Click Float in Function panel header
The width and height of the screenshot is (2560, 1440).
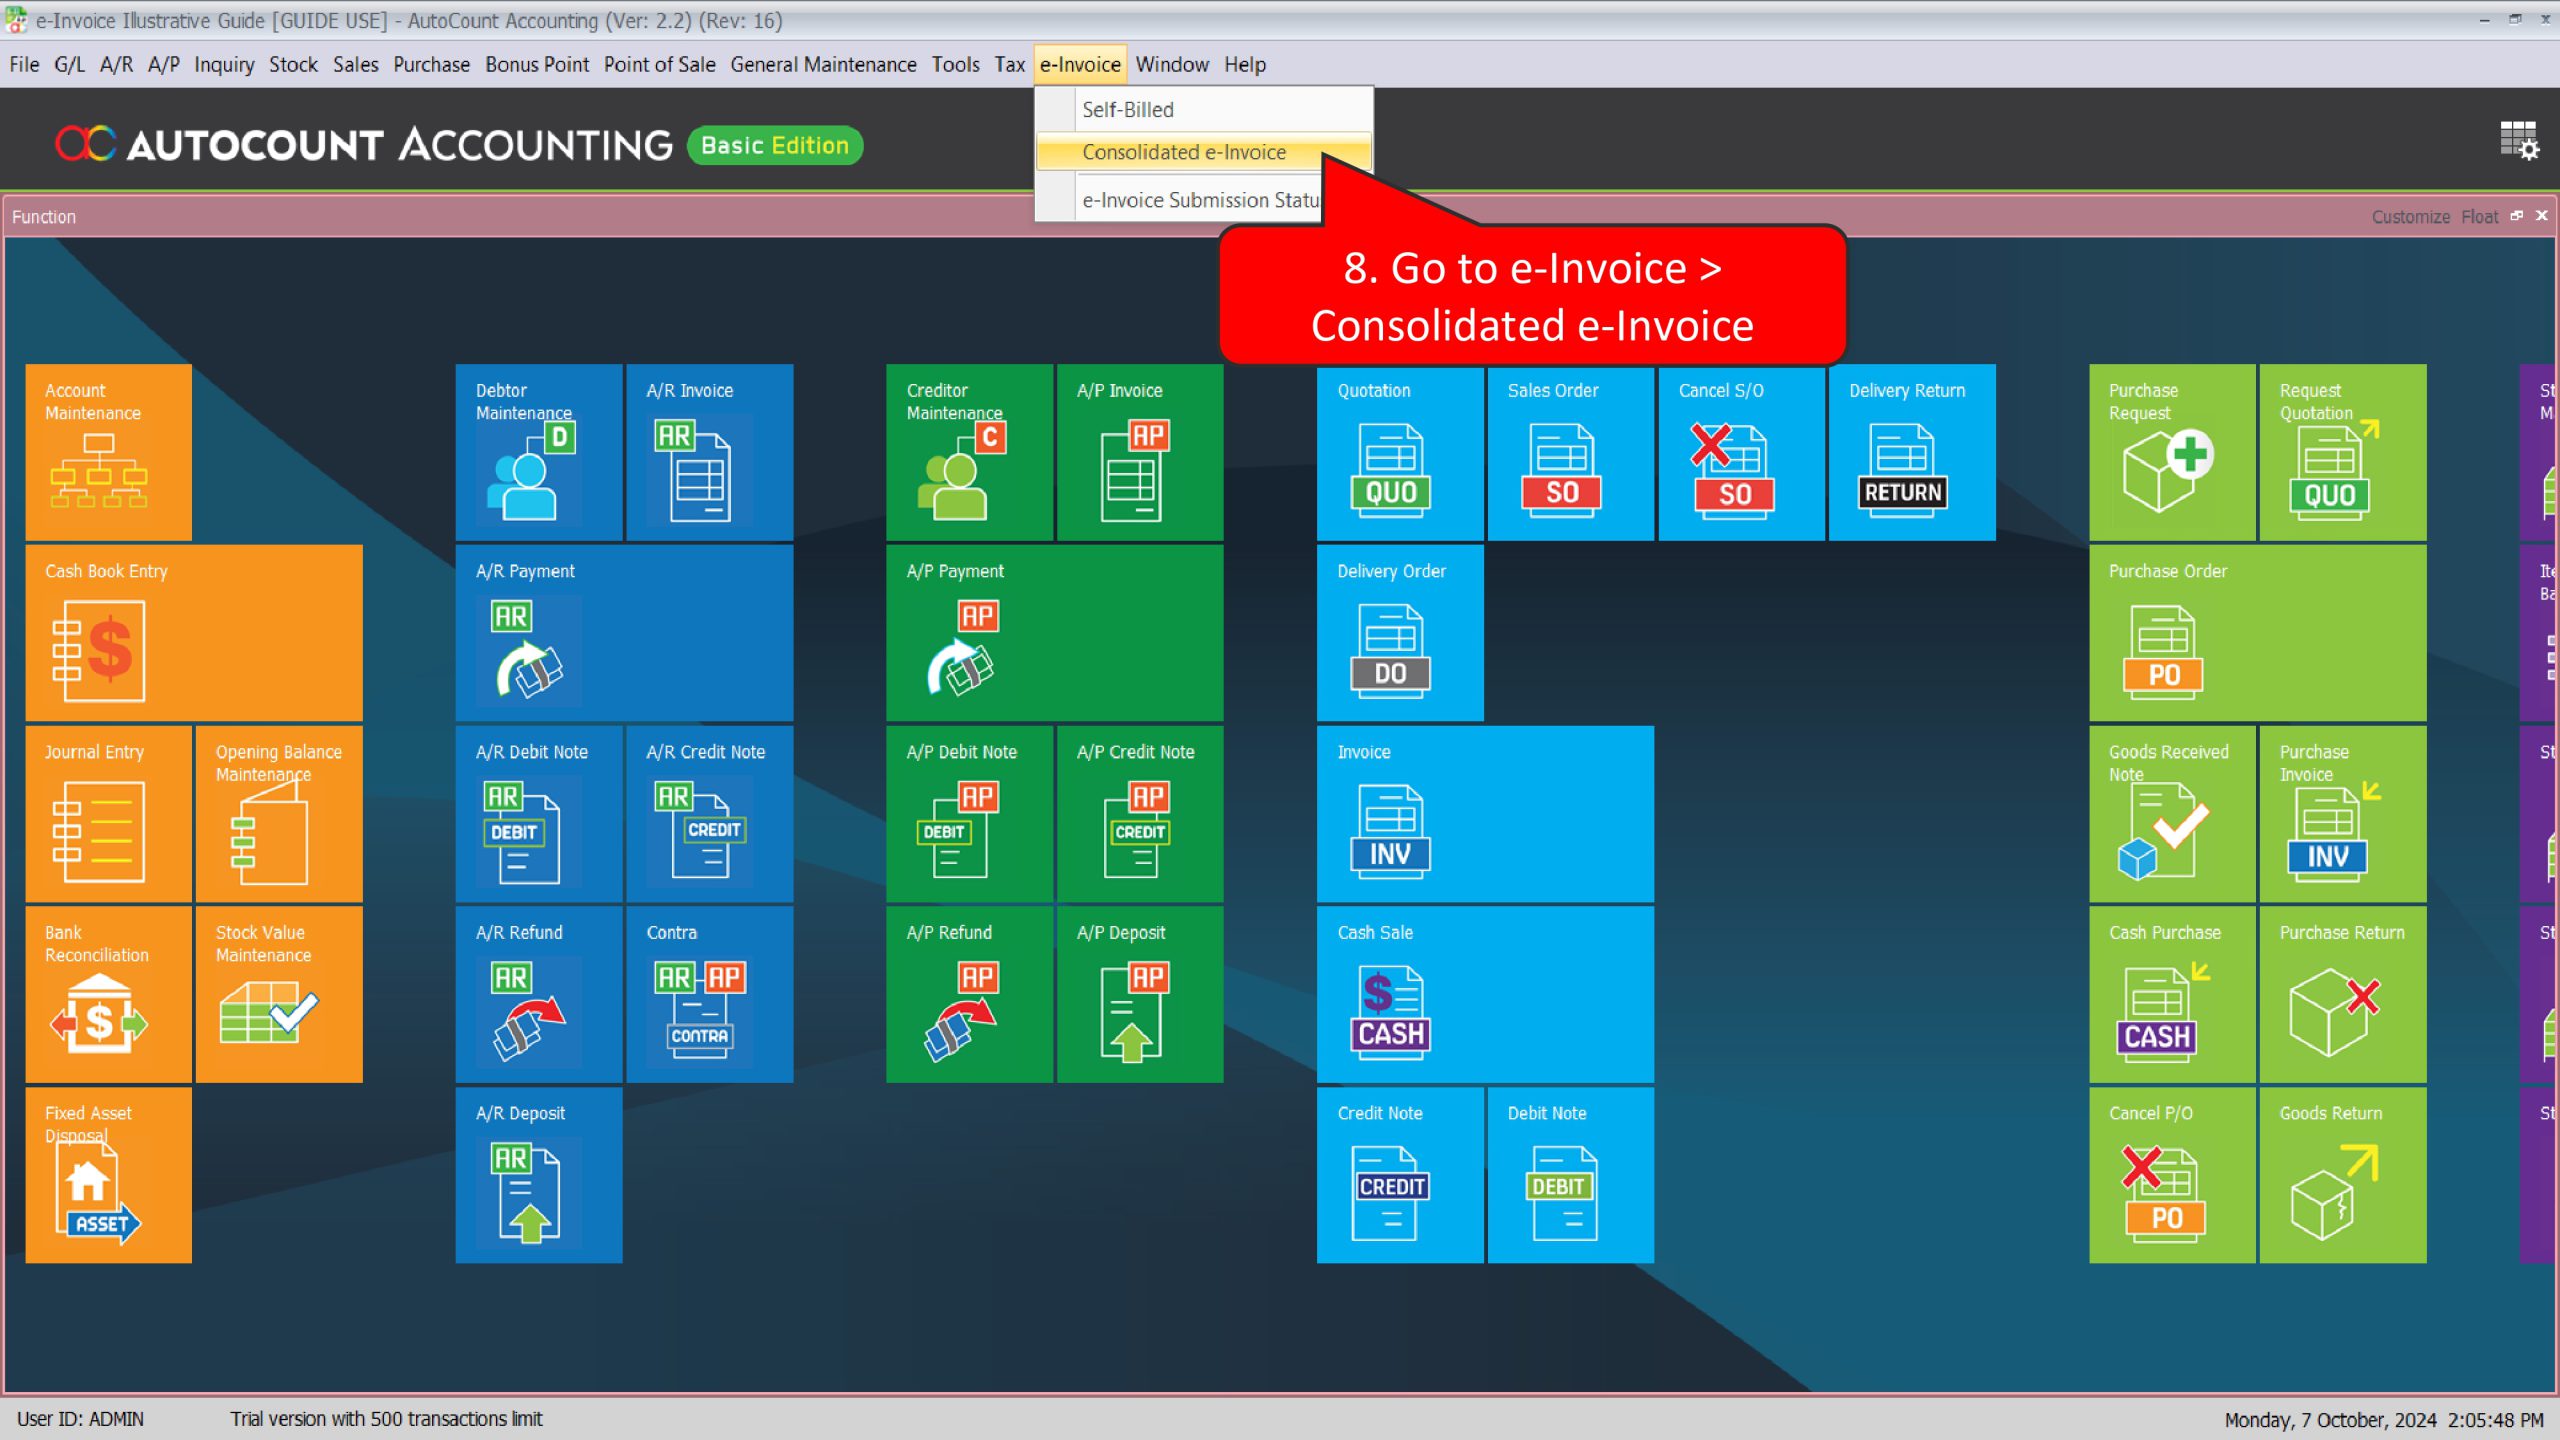[2479, 217]
